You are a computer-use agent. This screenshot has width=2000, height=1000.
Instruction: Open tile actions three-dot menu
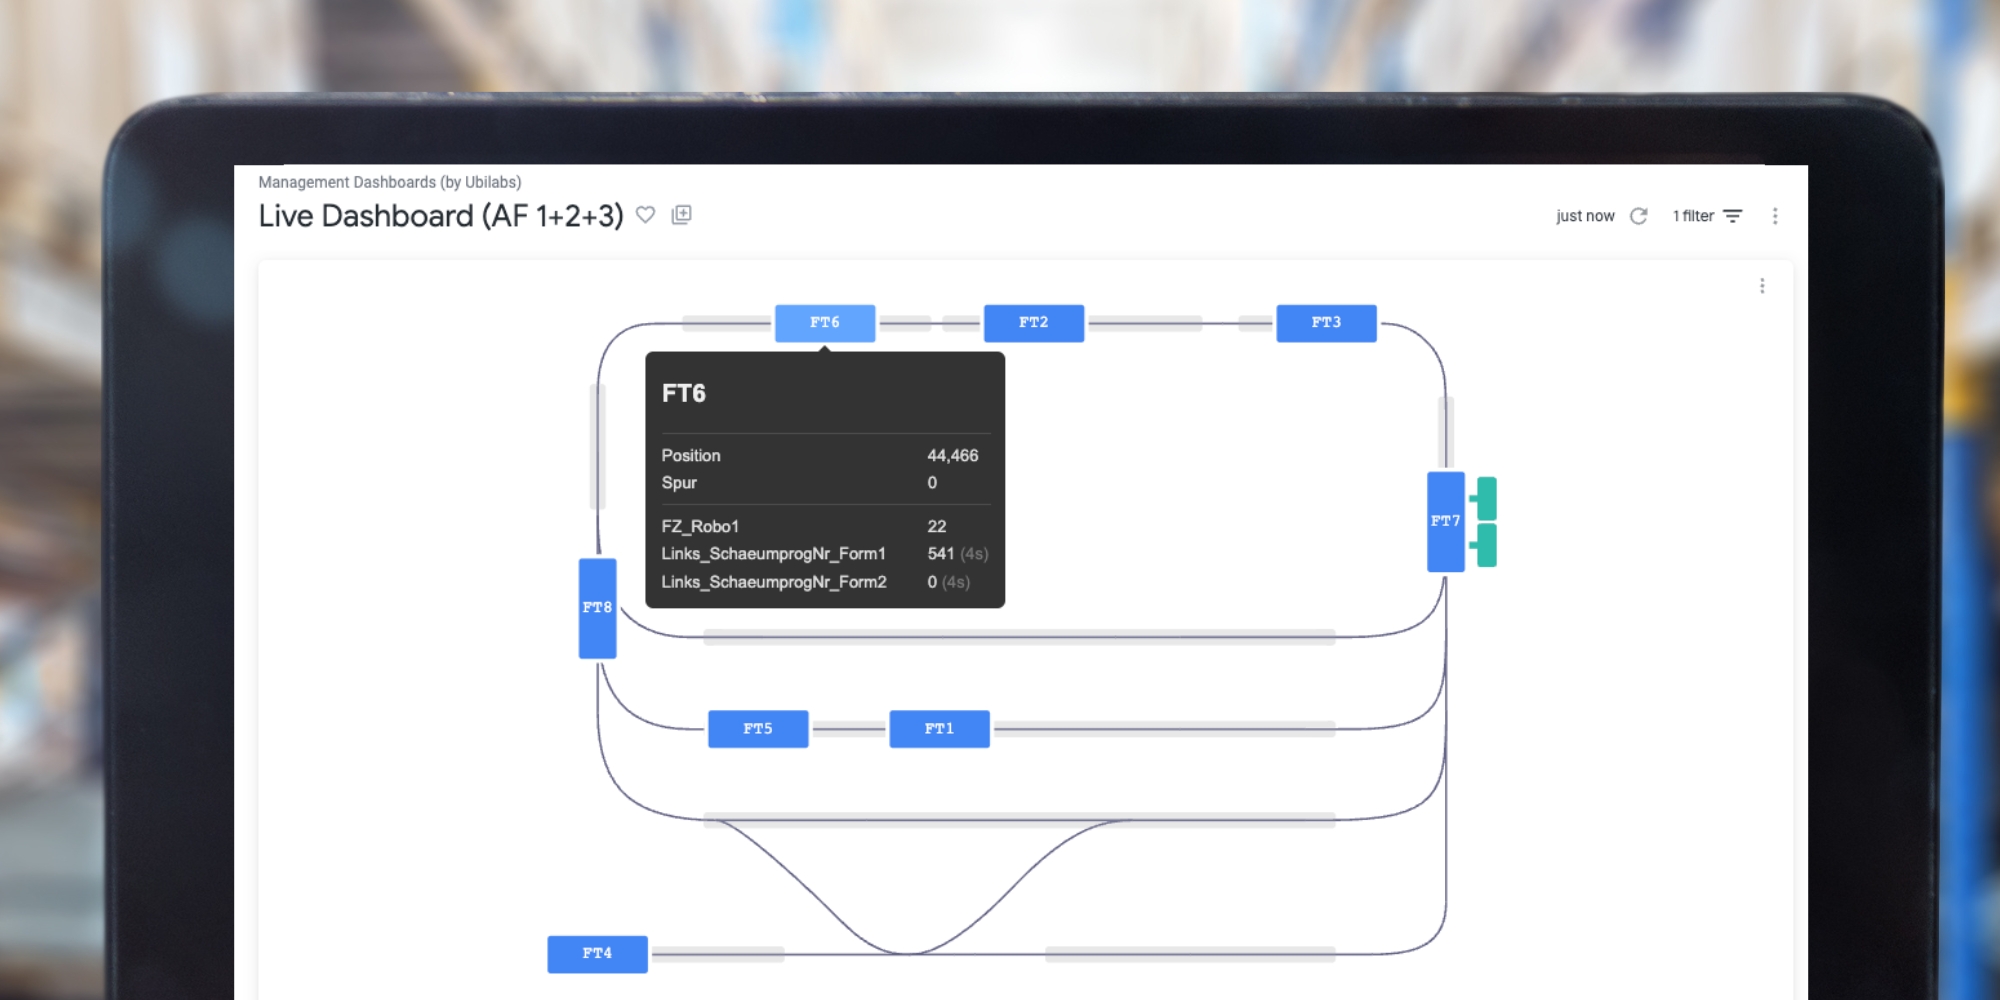[x=1762, y=286]
